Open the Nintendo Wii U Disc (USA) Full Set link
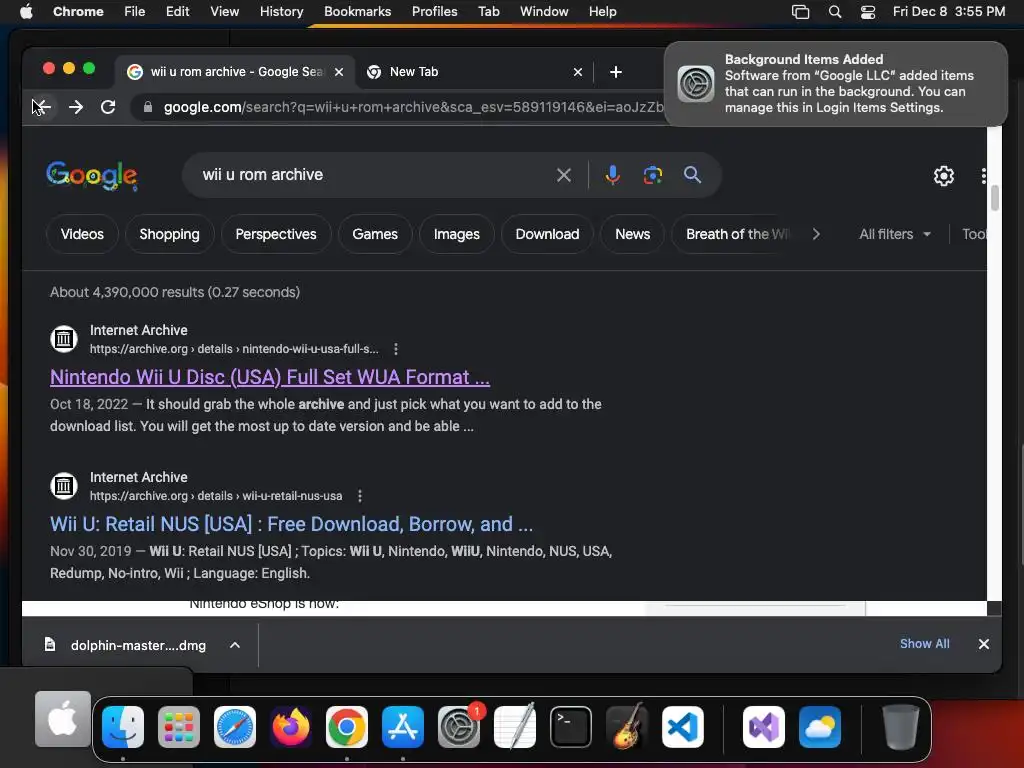 click(x=270, y=377)
